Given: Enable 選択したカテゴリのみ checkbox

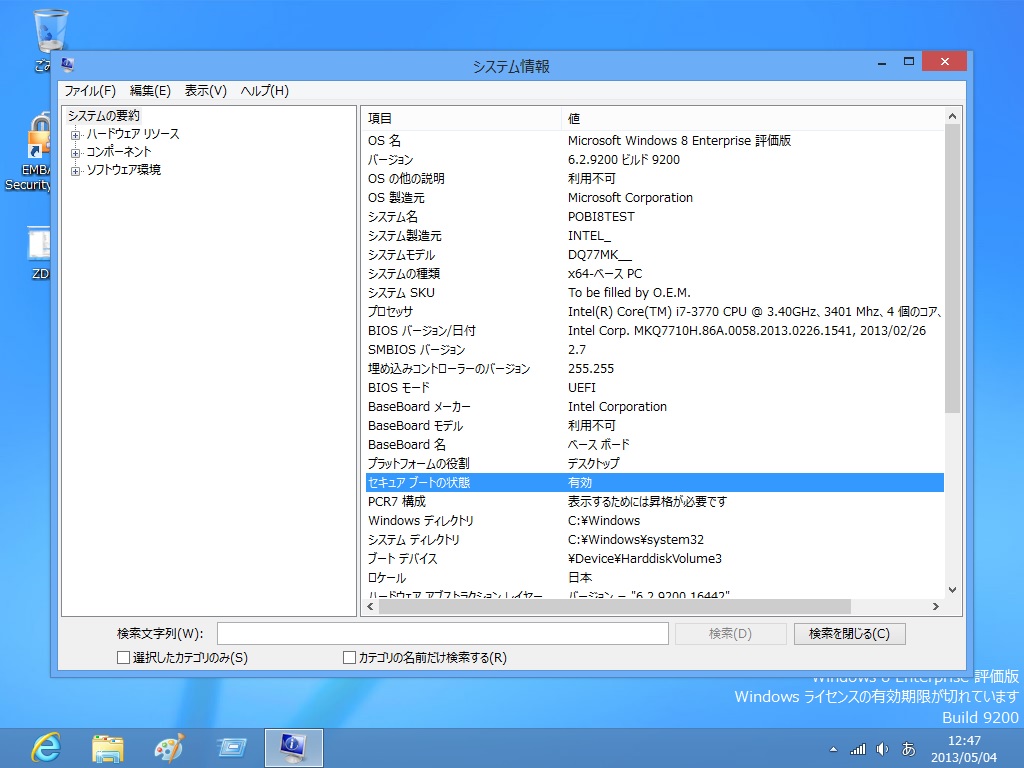Looking at the screenshot, I should (x=124, y=658).
